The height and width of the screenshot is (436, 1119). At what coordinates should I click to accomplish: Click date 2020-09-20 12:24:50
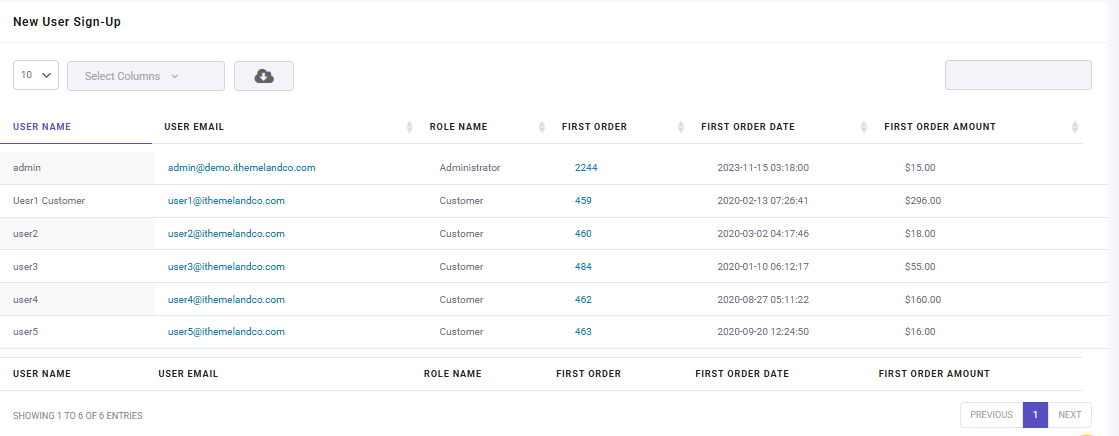point(763,332)
